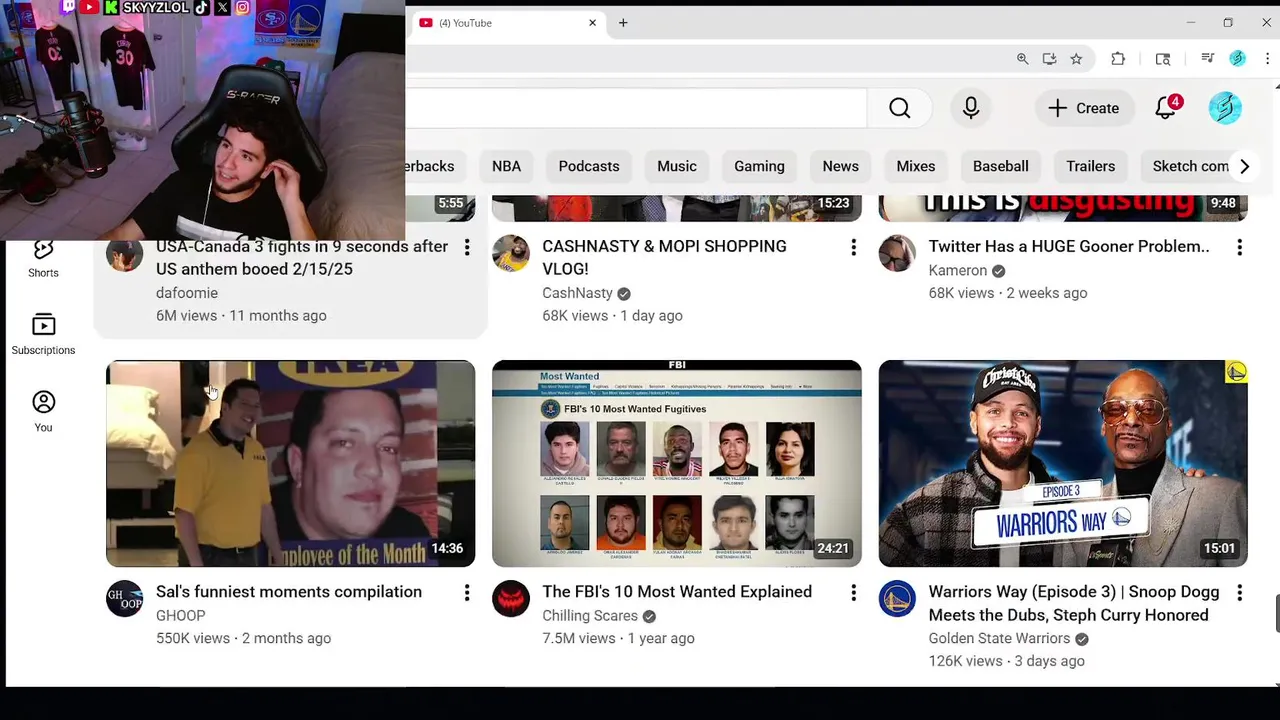Start voice search with the microphone icon
Image resolution: width=1280 pixels, height=720 pixels.
coord(971,108)
